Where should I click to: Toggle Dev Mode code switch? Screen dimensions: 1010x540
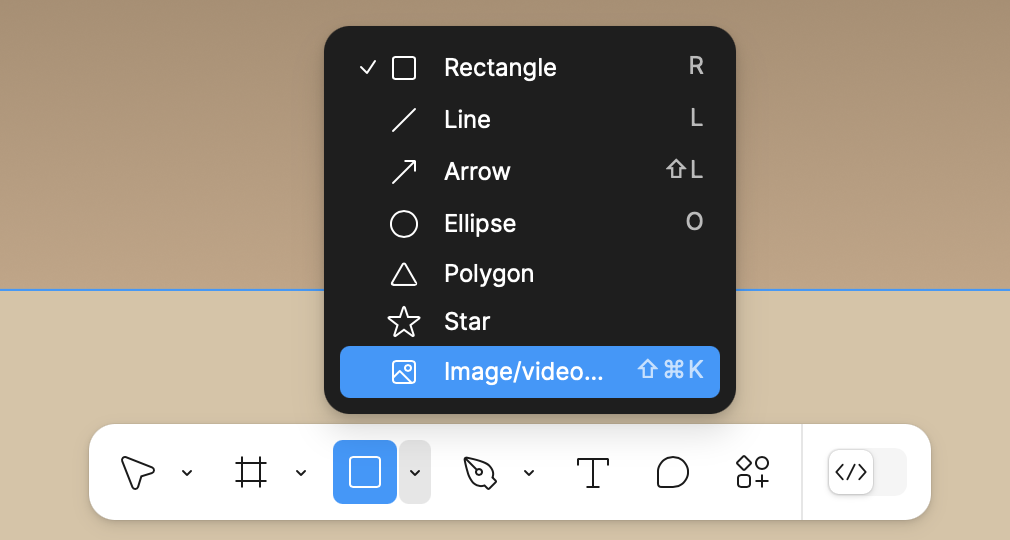[867, 472]
